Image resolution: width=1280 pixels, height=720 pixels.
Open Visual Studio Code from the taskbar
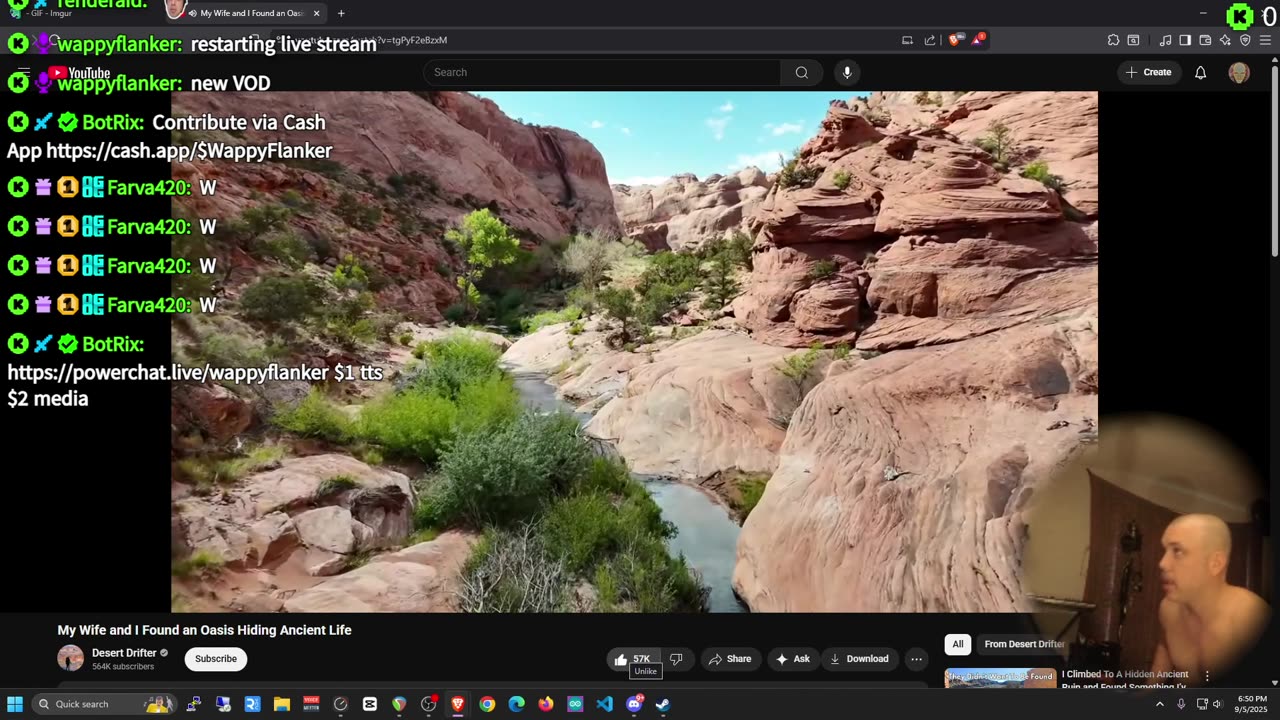[604, 704]
